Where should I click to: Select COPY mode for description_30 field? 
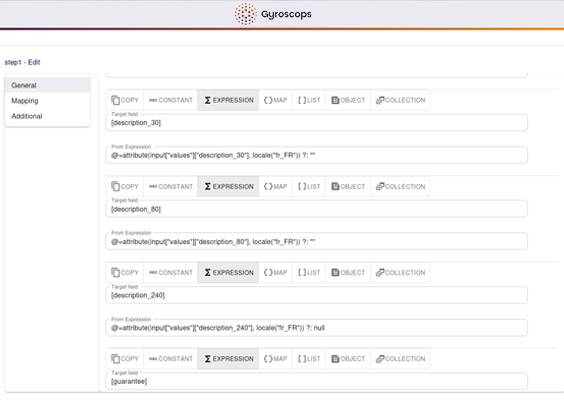pyautogui.click(x=125, y=100)
